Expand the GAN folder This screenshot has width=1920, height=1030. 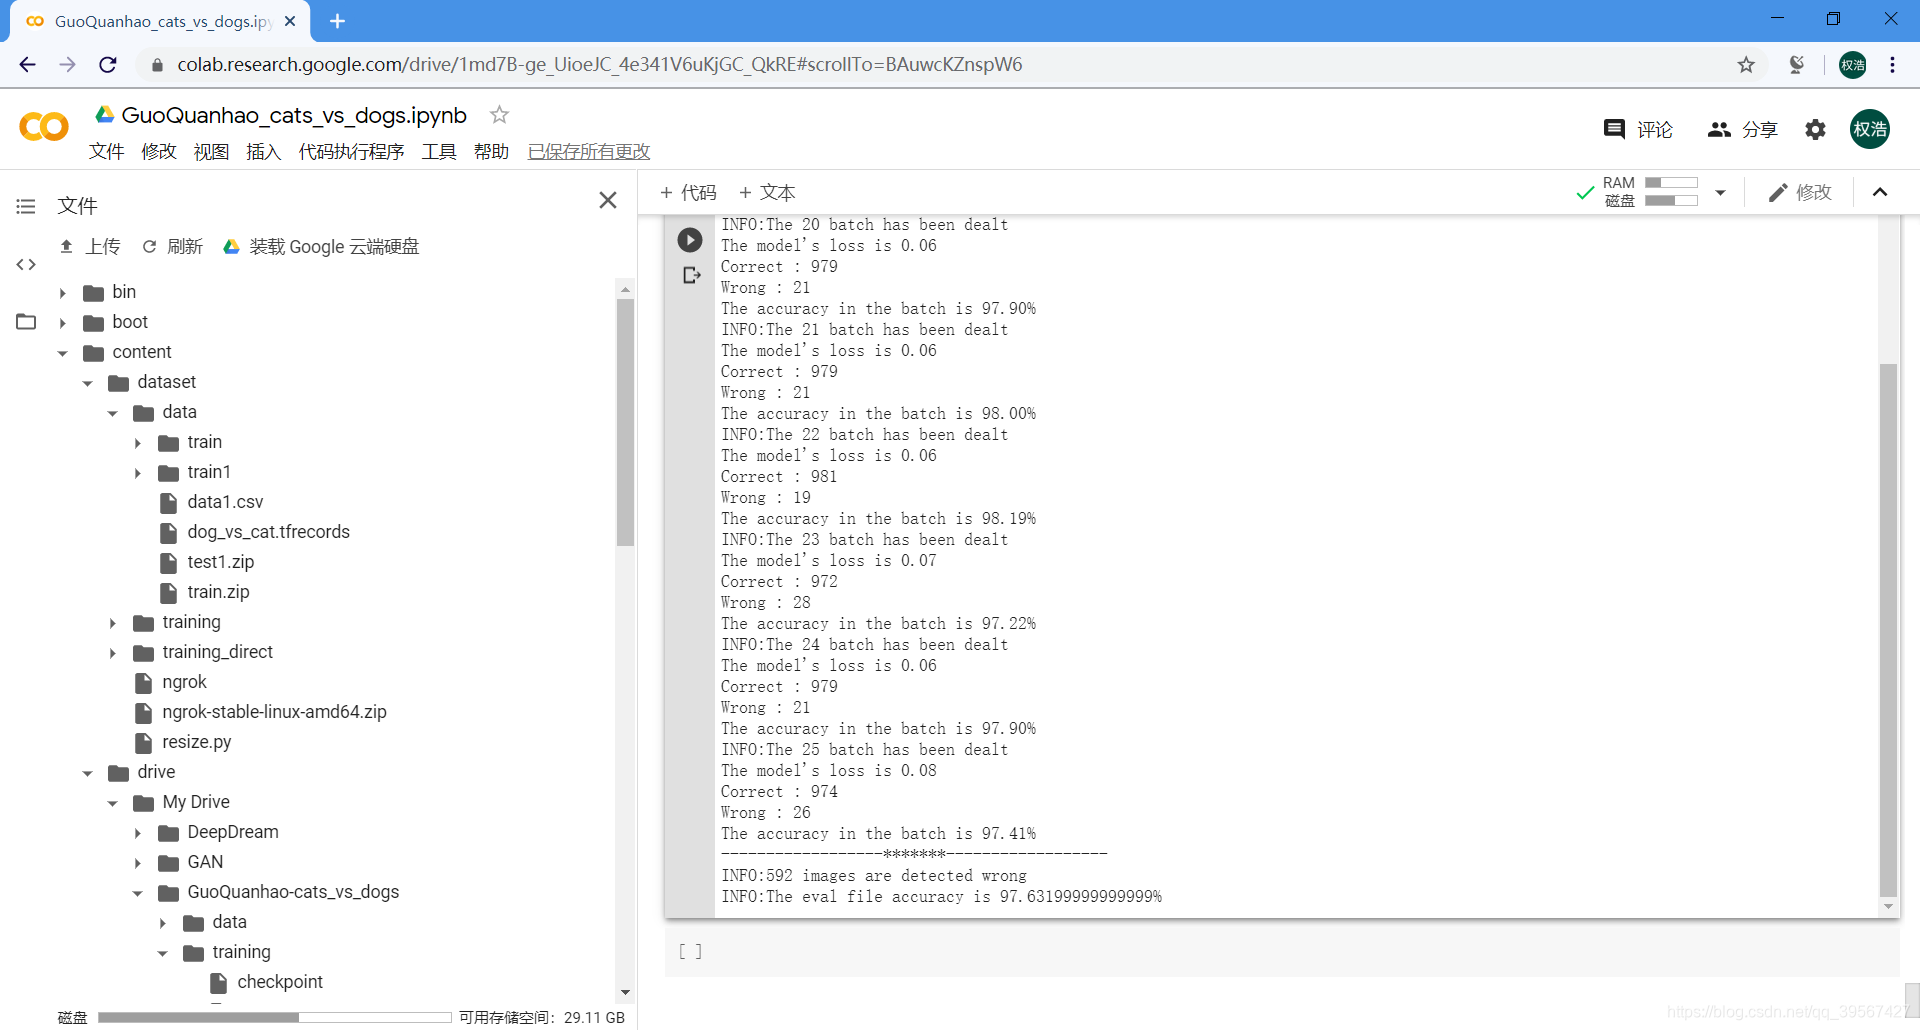tap(138, 863)
